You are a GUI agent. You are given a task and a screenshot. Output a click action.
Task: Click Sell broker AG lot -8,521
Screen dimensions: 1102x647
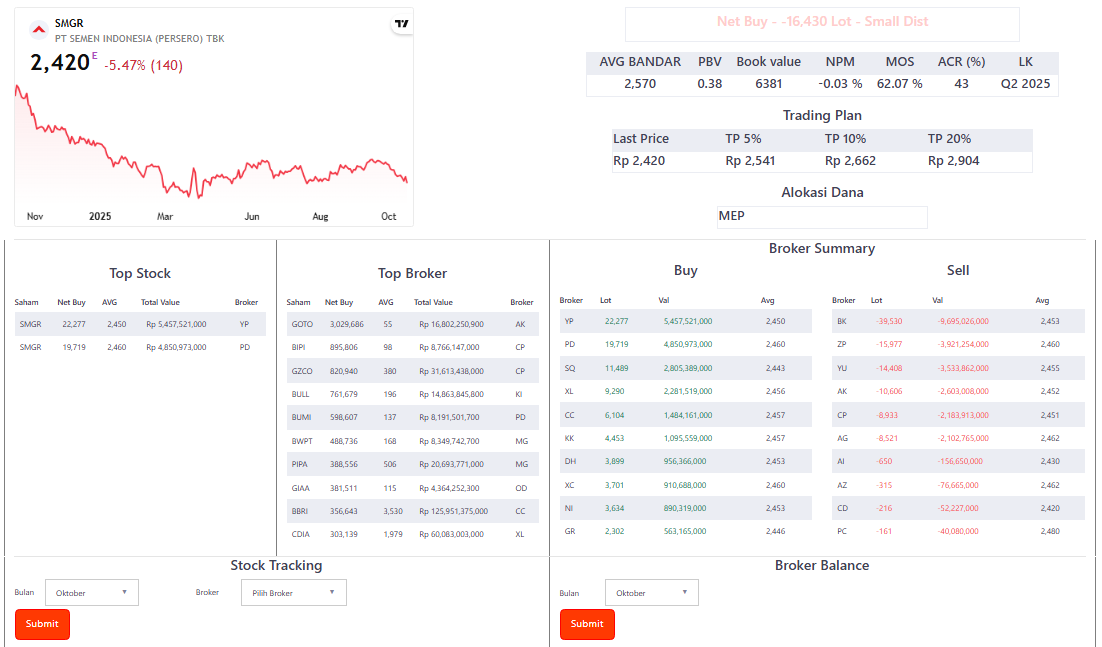[x=958, y=438]
